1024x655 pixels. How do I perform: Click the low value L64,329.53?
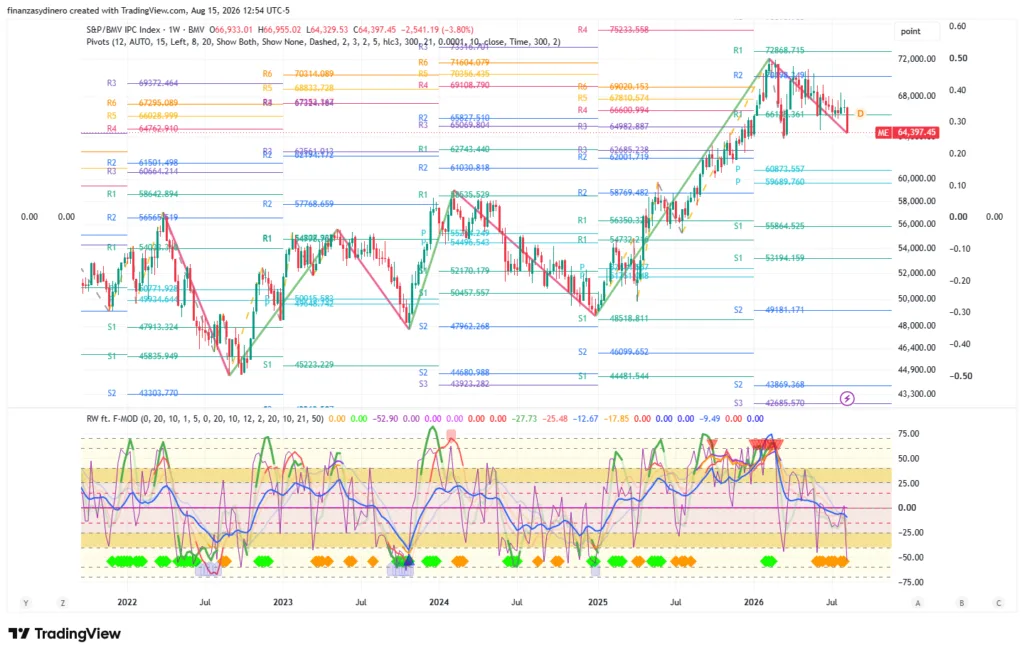[x=327, y=29]
